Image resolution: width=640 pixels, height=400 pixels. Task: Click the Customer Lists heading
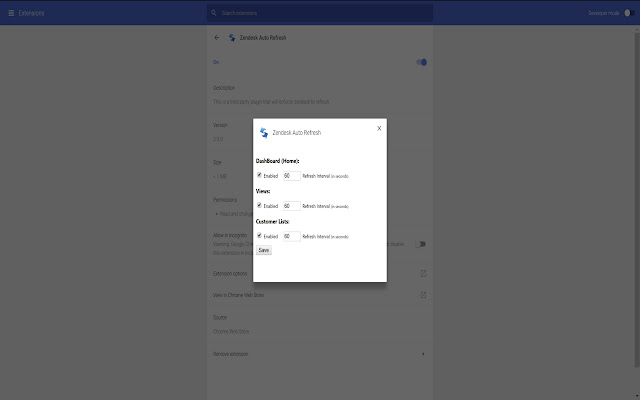[272, 222]
